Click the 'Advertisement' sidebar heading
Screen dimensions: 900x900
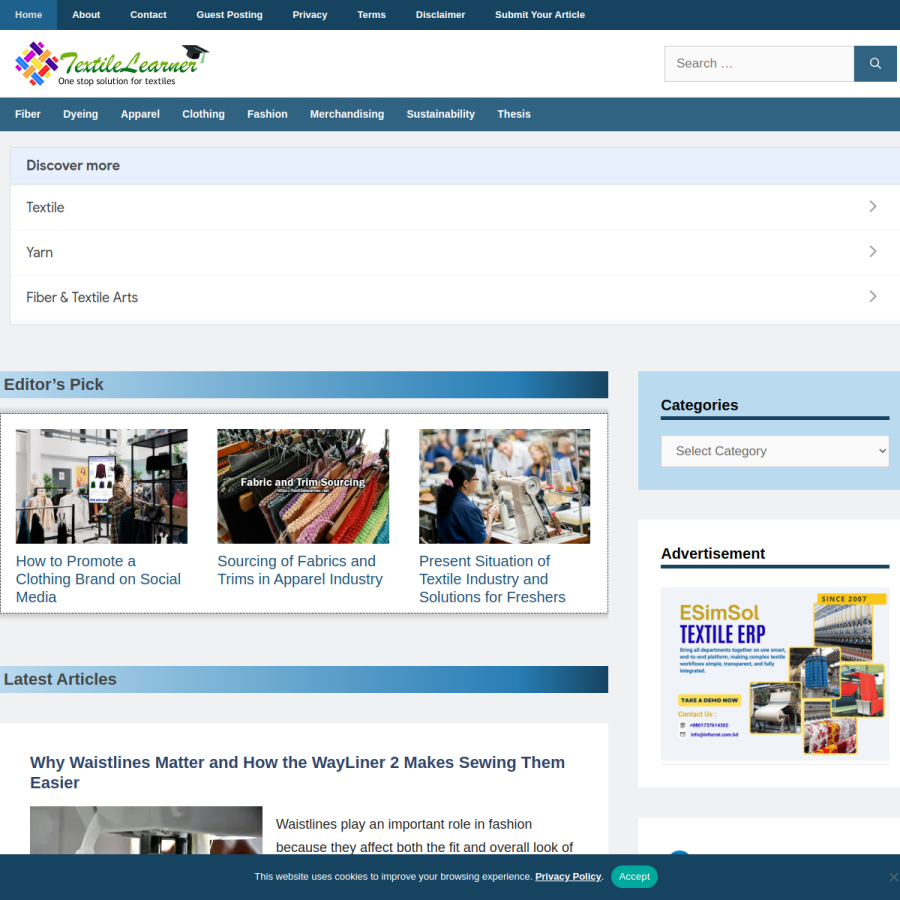713,554
